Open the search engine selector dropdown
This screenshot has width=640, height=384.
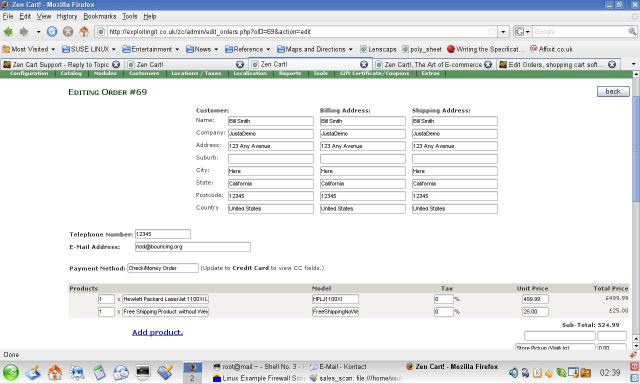522,31
